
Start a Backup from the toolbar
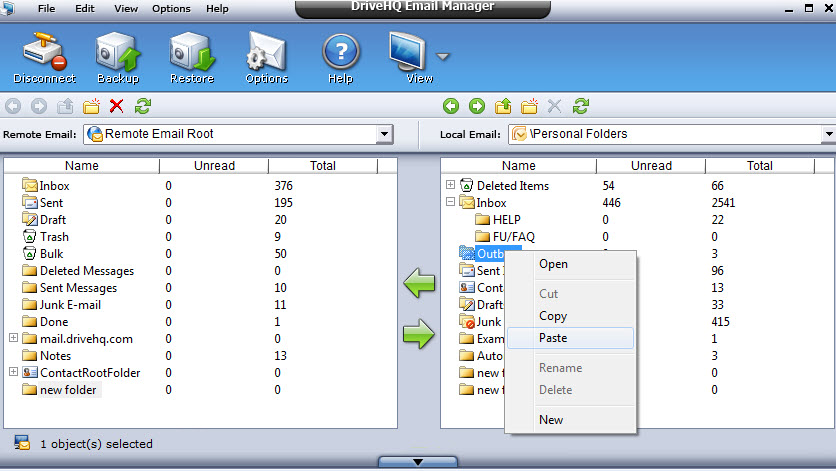click(118, 58)
